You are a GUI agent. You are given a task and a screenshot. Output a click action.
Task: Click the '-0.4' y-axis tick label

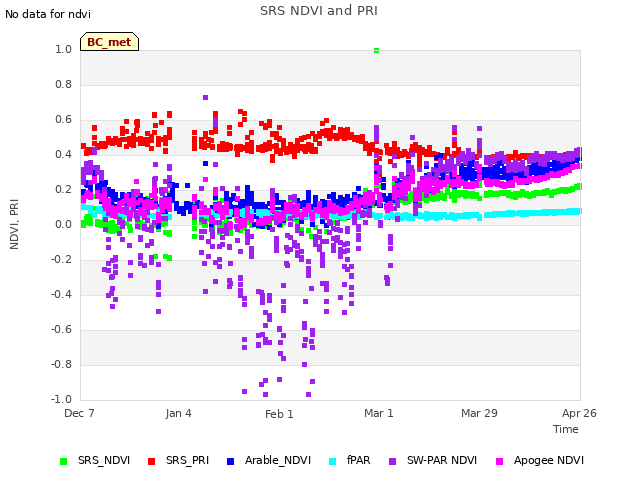[62, 294]
